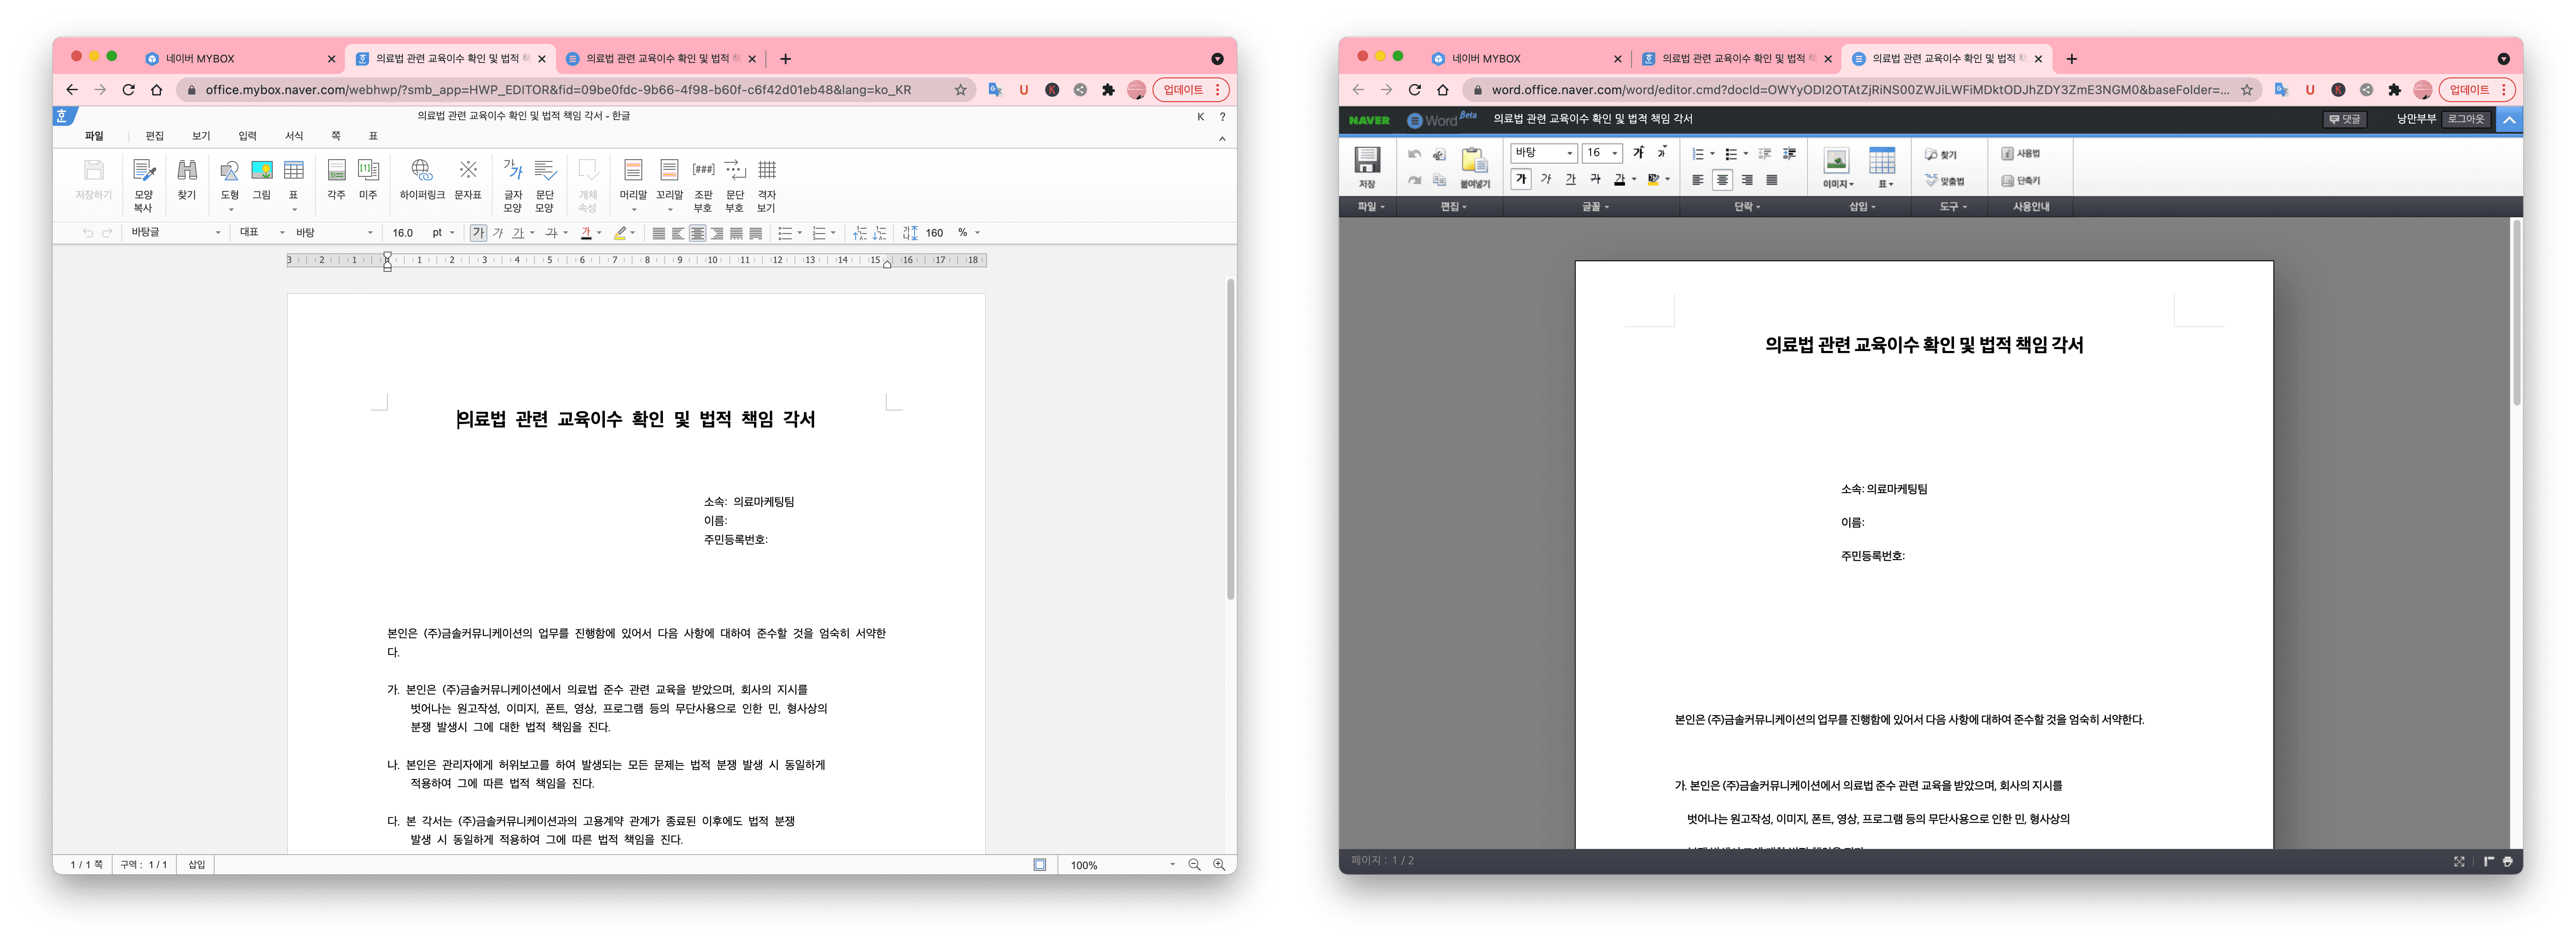Viewport: 2576px width, 943px height.
Task: Toggle strikethrough in Naver Word
Action: tap(1595, 179)
